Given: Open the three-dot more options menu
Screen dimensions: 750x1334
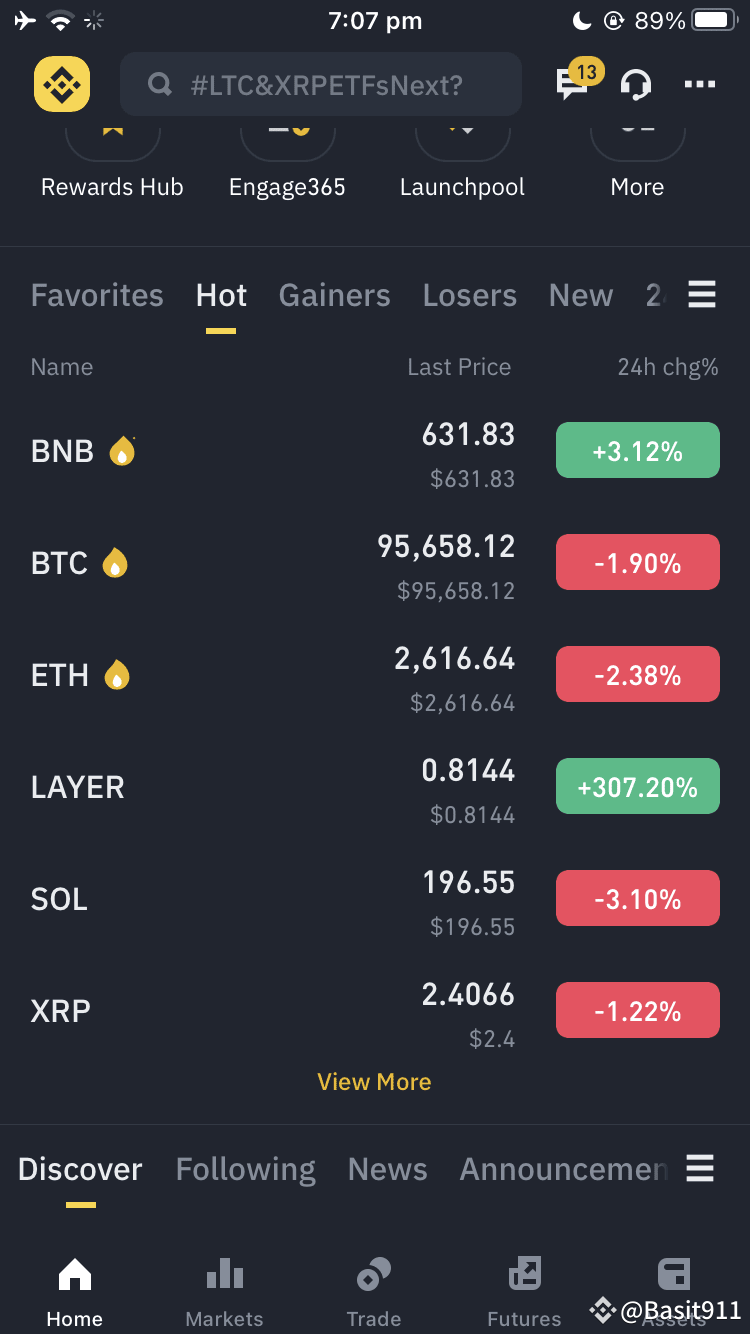Looking at the screenshot, I should 700,85.
